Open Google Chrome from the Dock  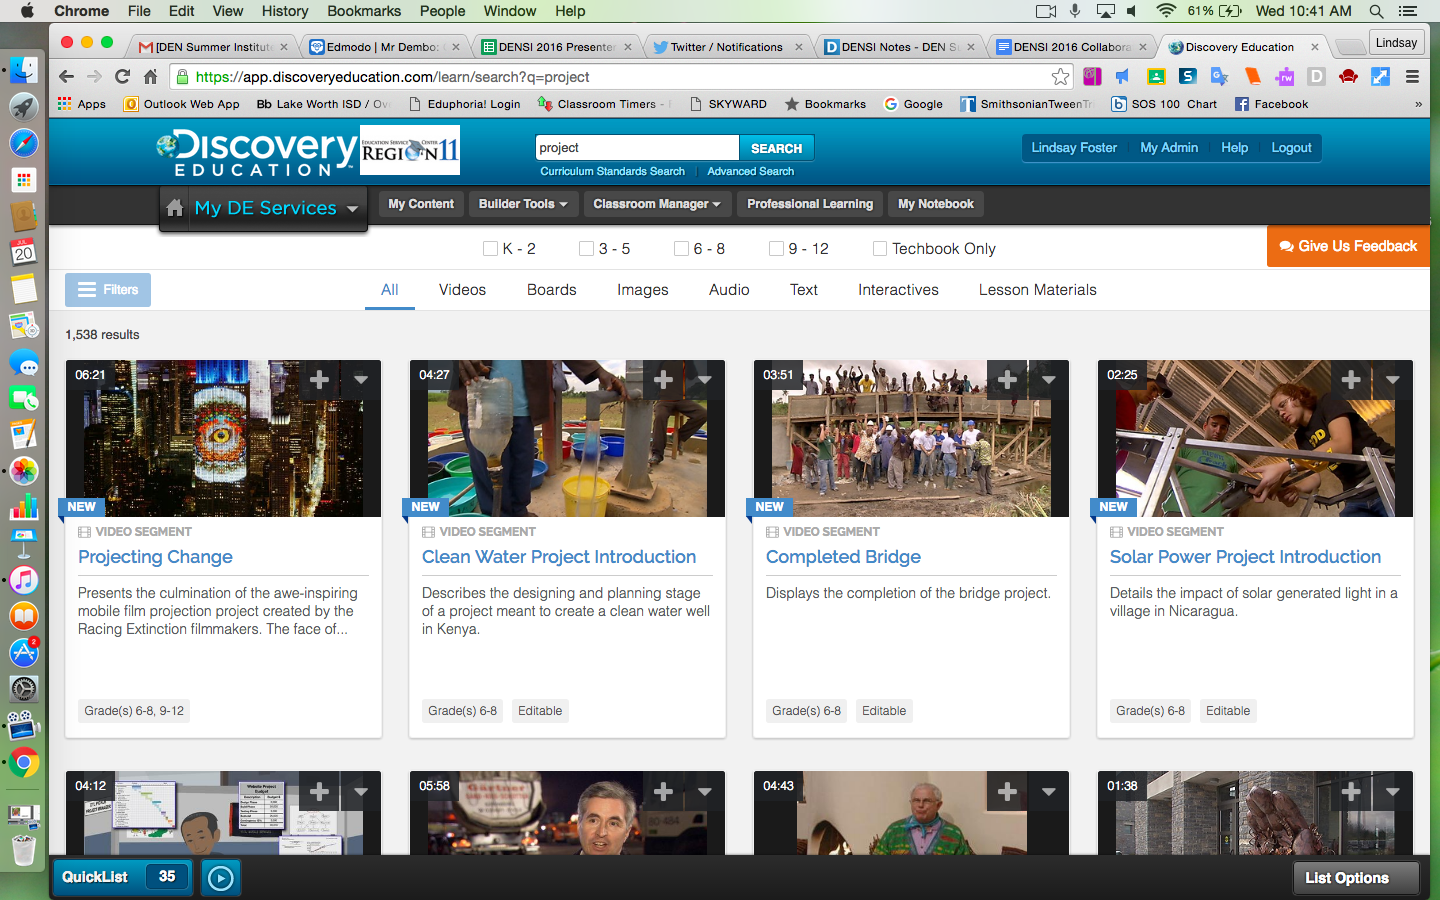pyautogui.click(x=24, y=764)
